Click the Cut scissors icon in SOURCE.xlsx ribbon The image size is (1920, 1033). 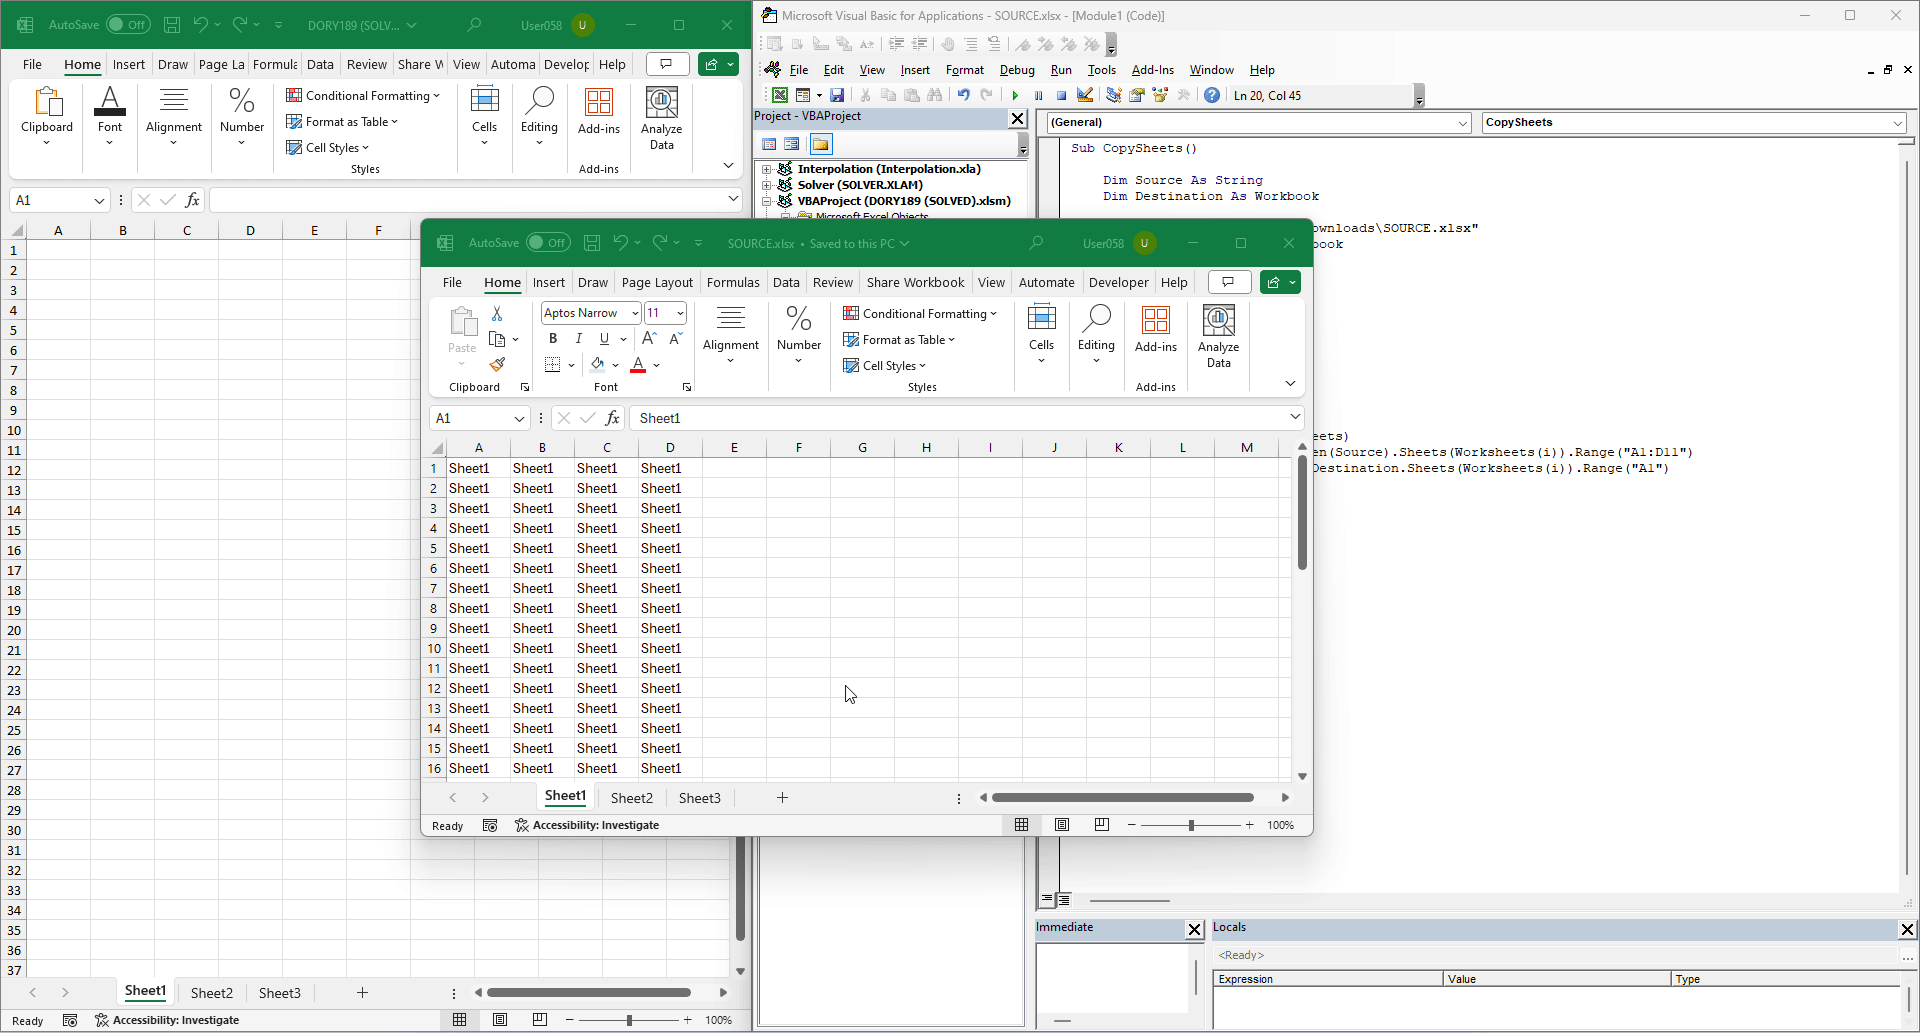497,314
